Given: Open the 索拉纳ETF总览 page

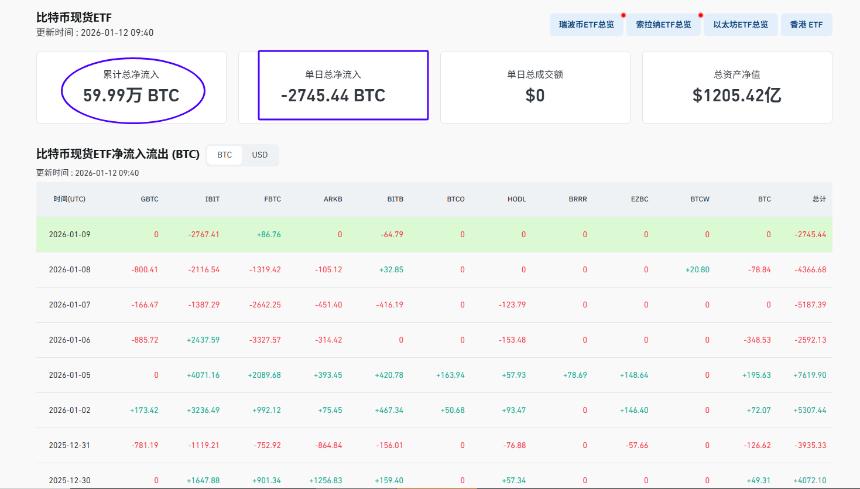Looking at the screenshot, I should tap(663, 25).
